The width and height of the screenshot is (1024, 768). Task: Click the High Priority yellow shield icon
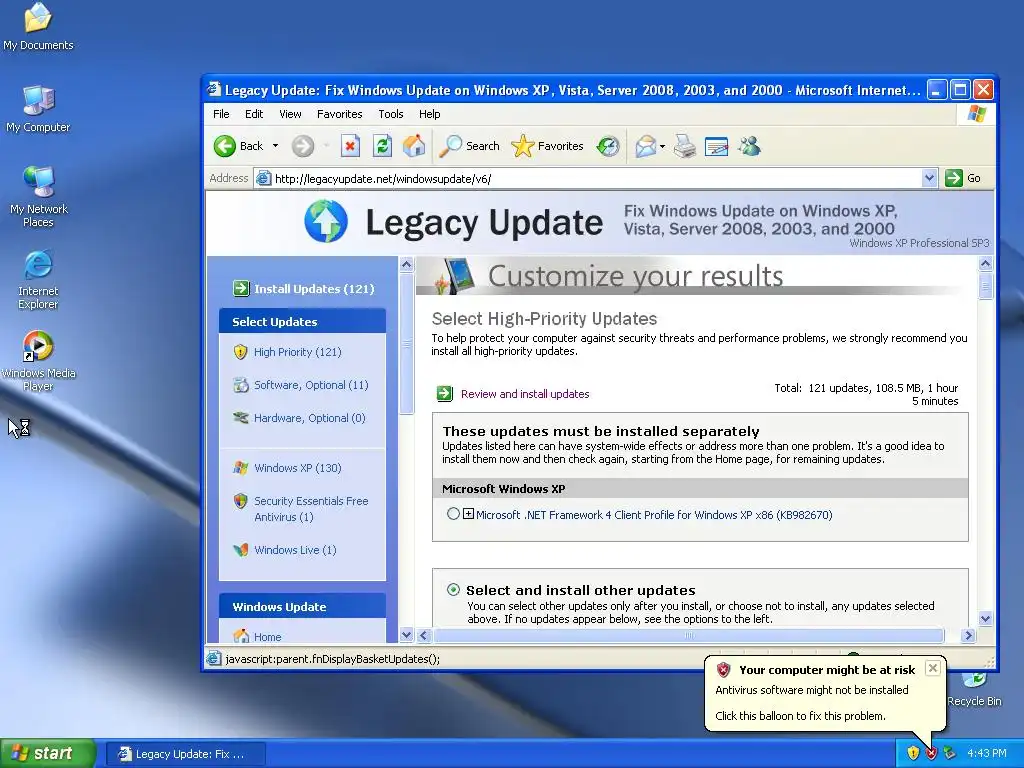pos(240,352)
